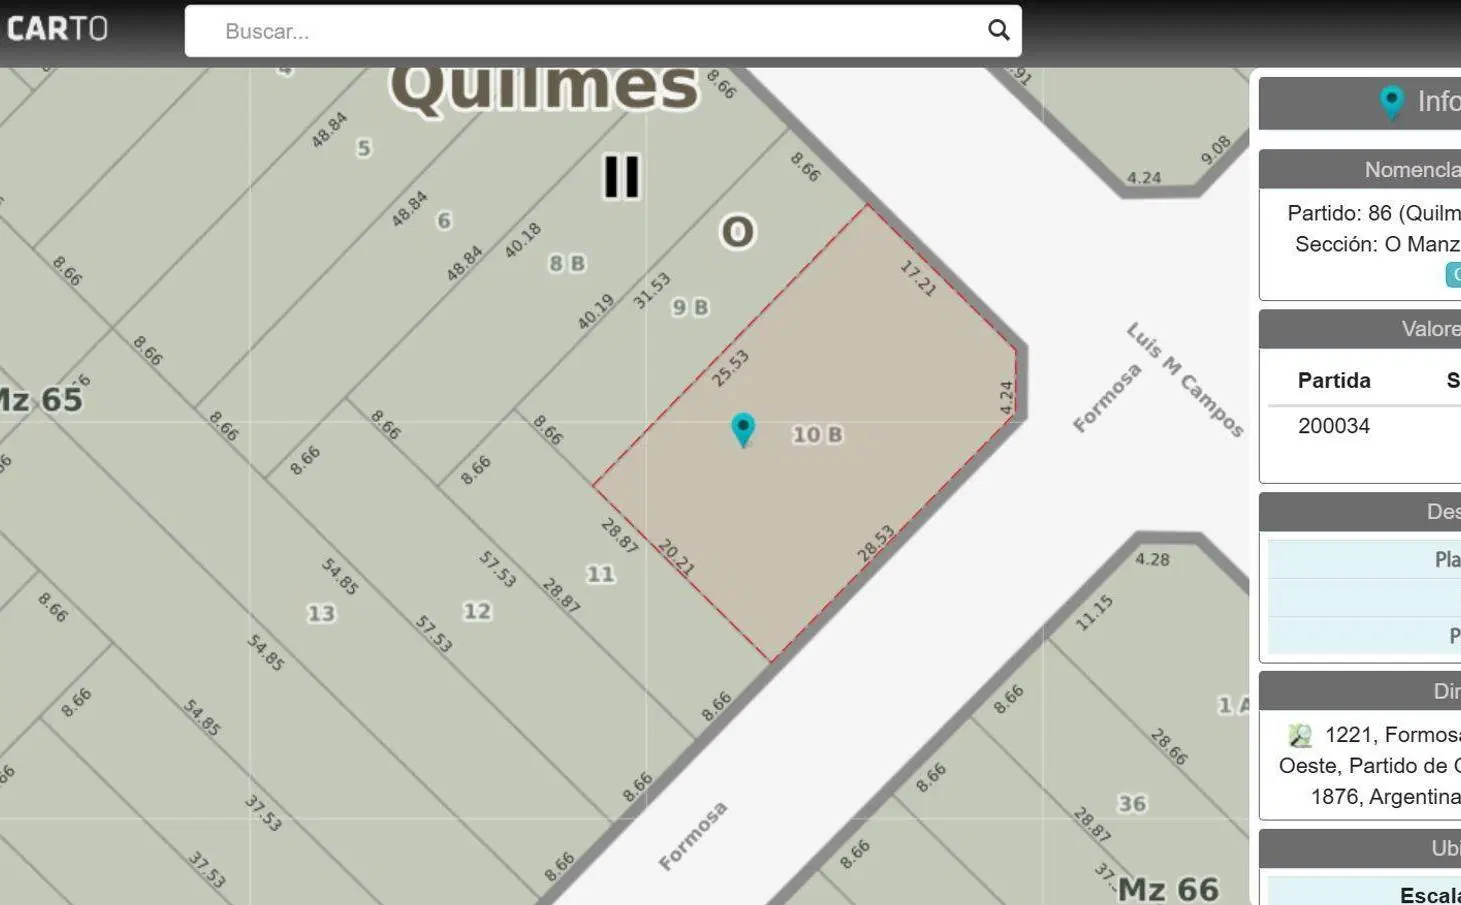1461x905 pixels.
Task: Focus the Buscar search field
Action: pyautogui.click(x=603, y=31)
